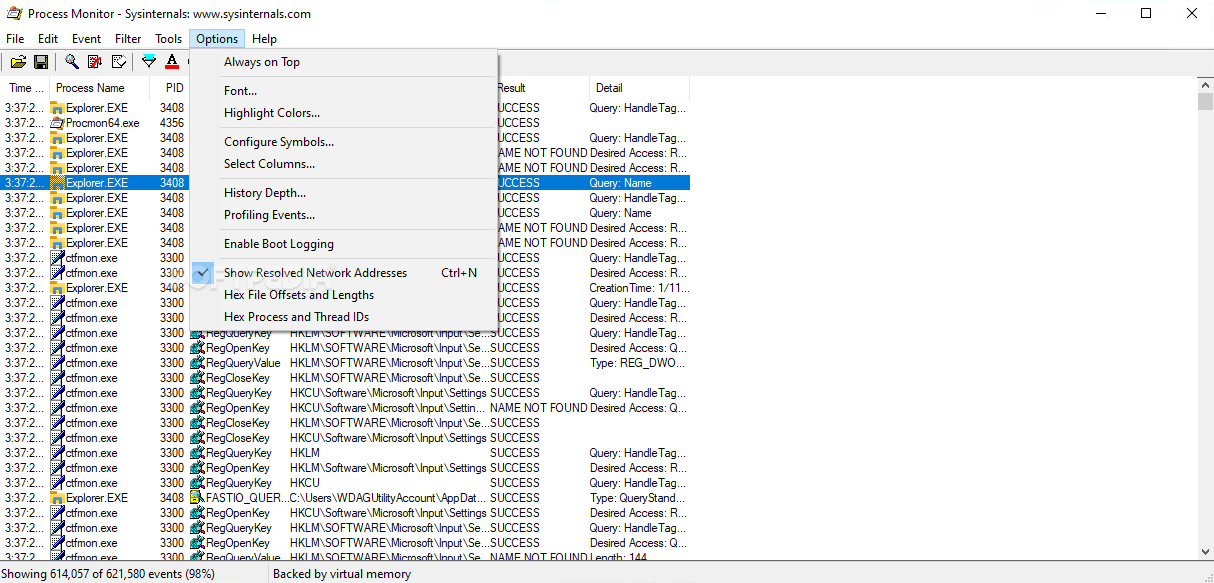Screen dimensions: 1214x583
Task: Open the File menu
Action: [x=15, y=39]
